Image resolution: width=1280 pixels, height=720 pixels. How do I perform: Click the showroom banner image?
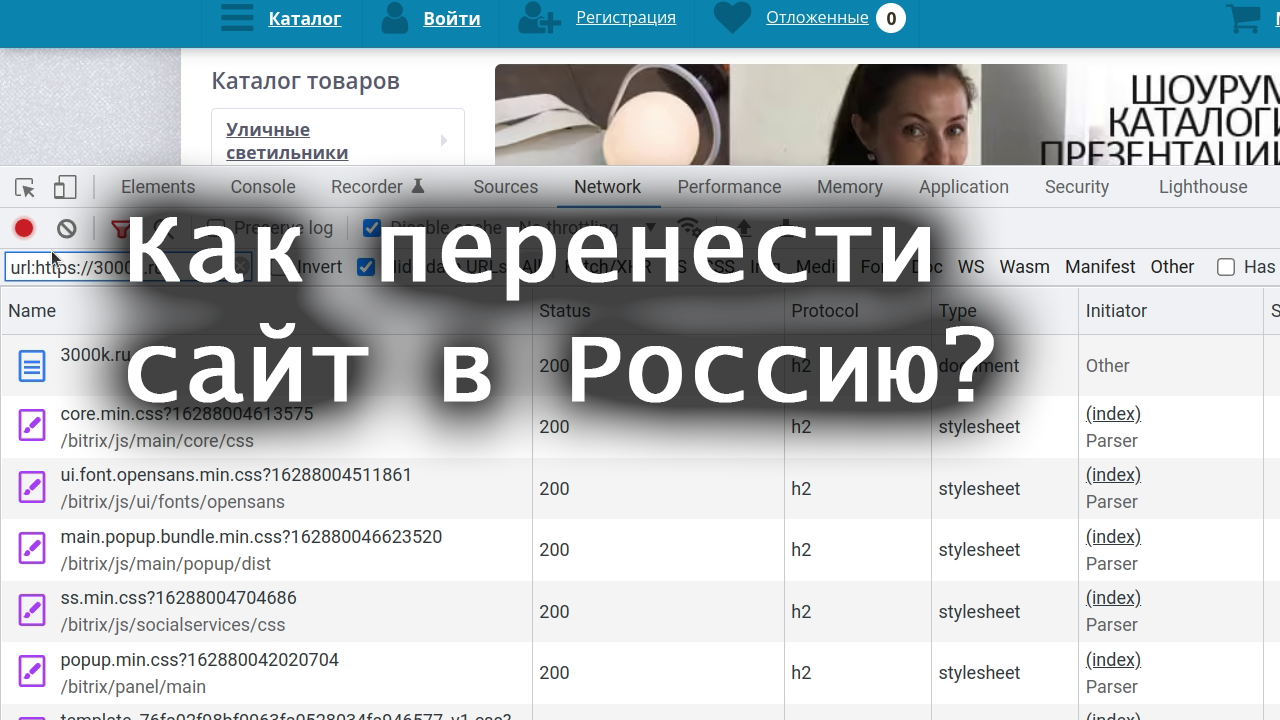pos(887,115)
